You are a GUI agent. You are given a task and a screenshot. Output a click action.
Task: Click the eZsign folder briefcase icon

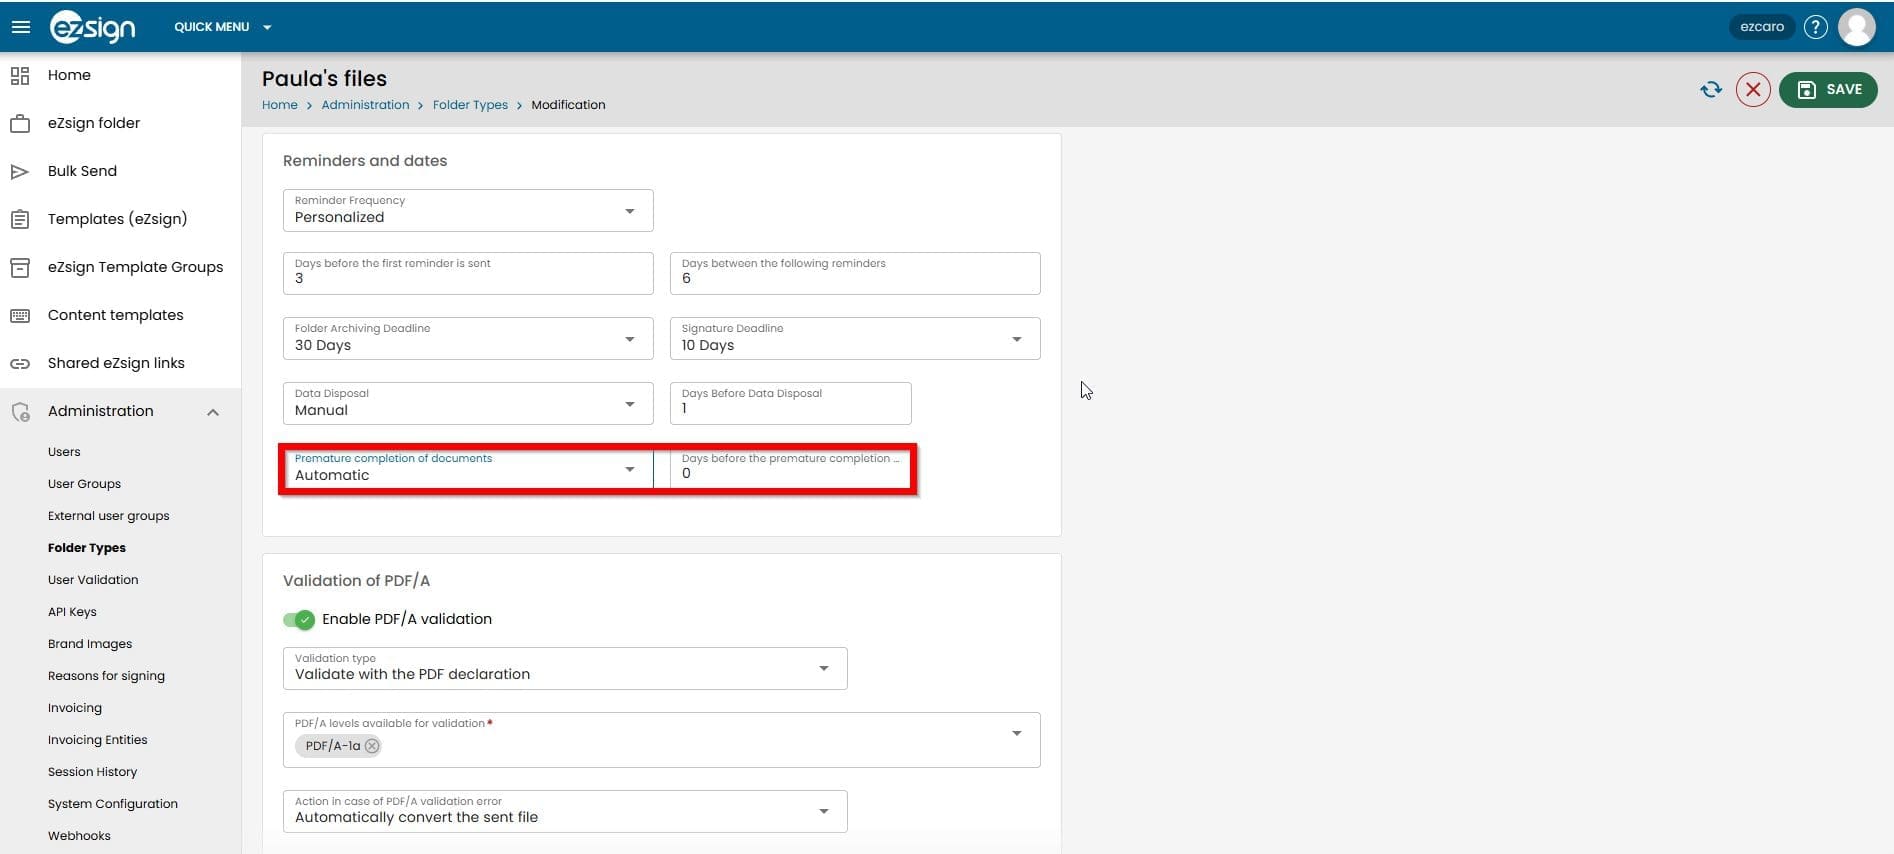click(x=20, y=124)
